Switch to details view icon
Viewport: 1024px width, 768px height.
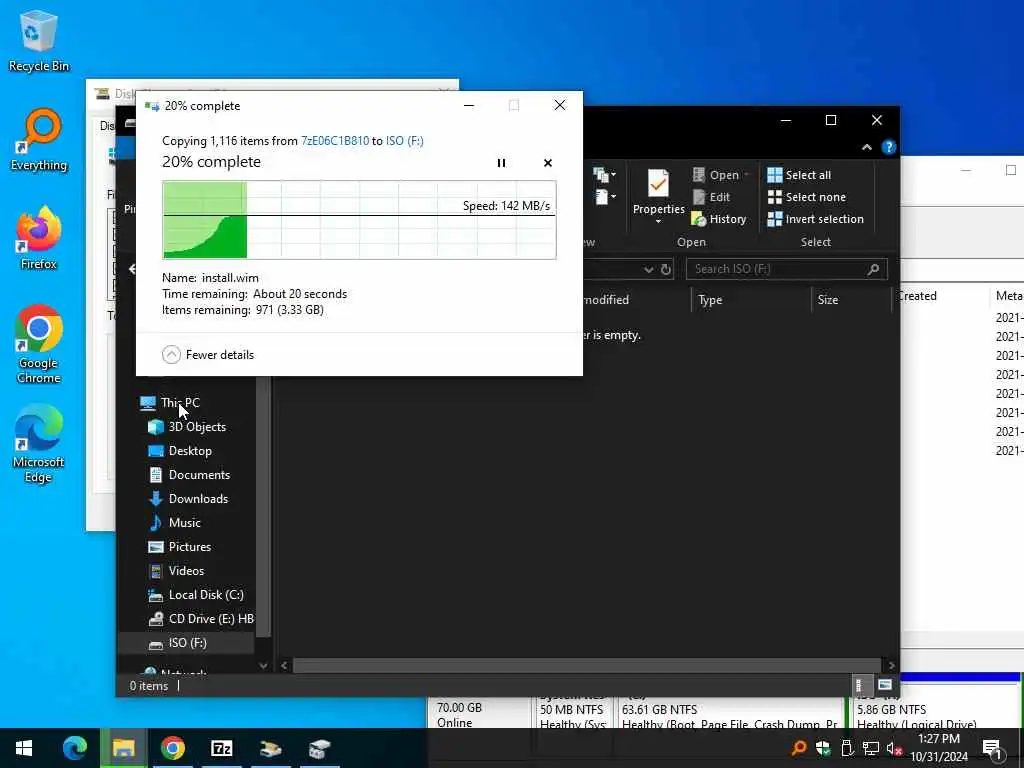(x=860, y=685)
